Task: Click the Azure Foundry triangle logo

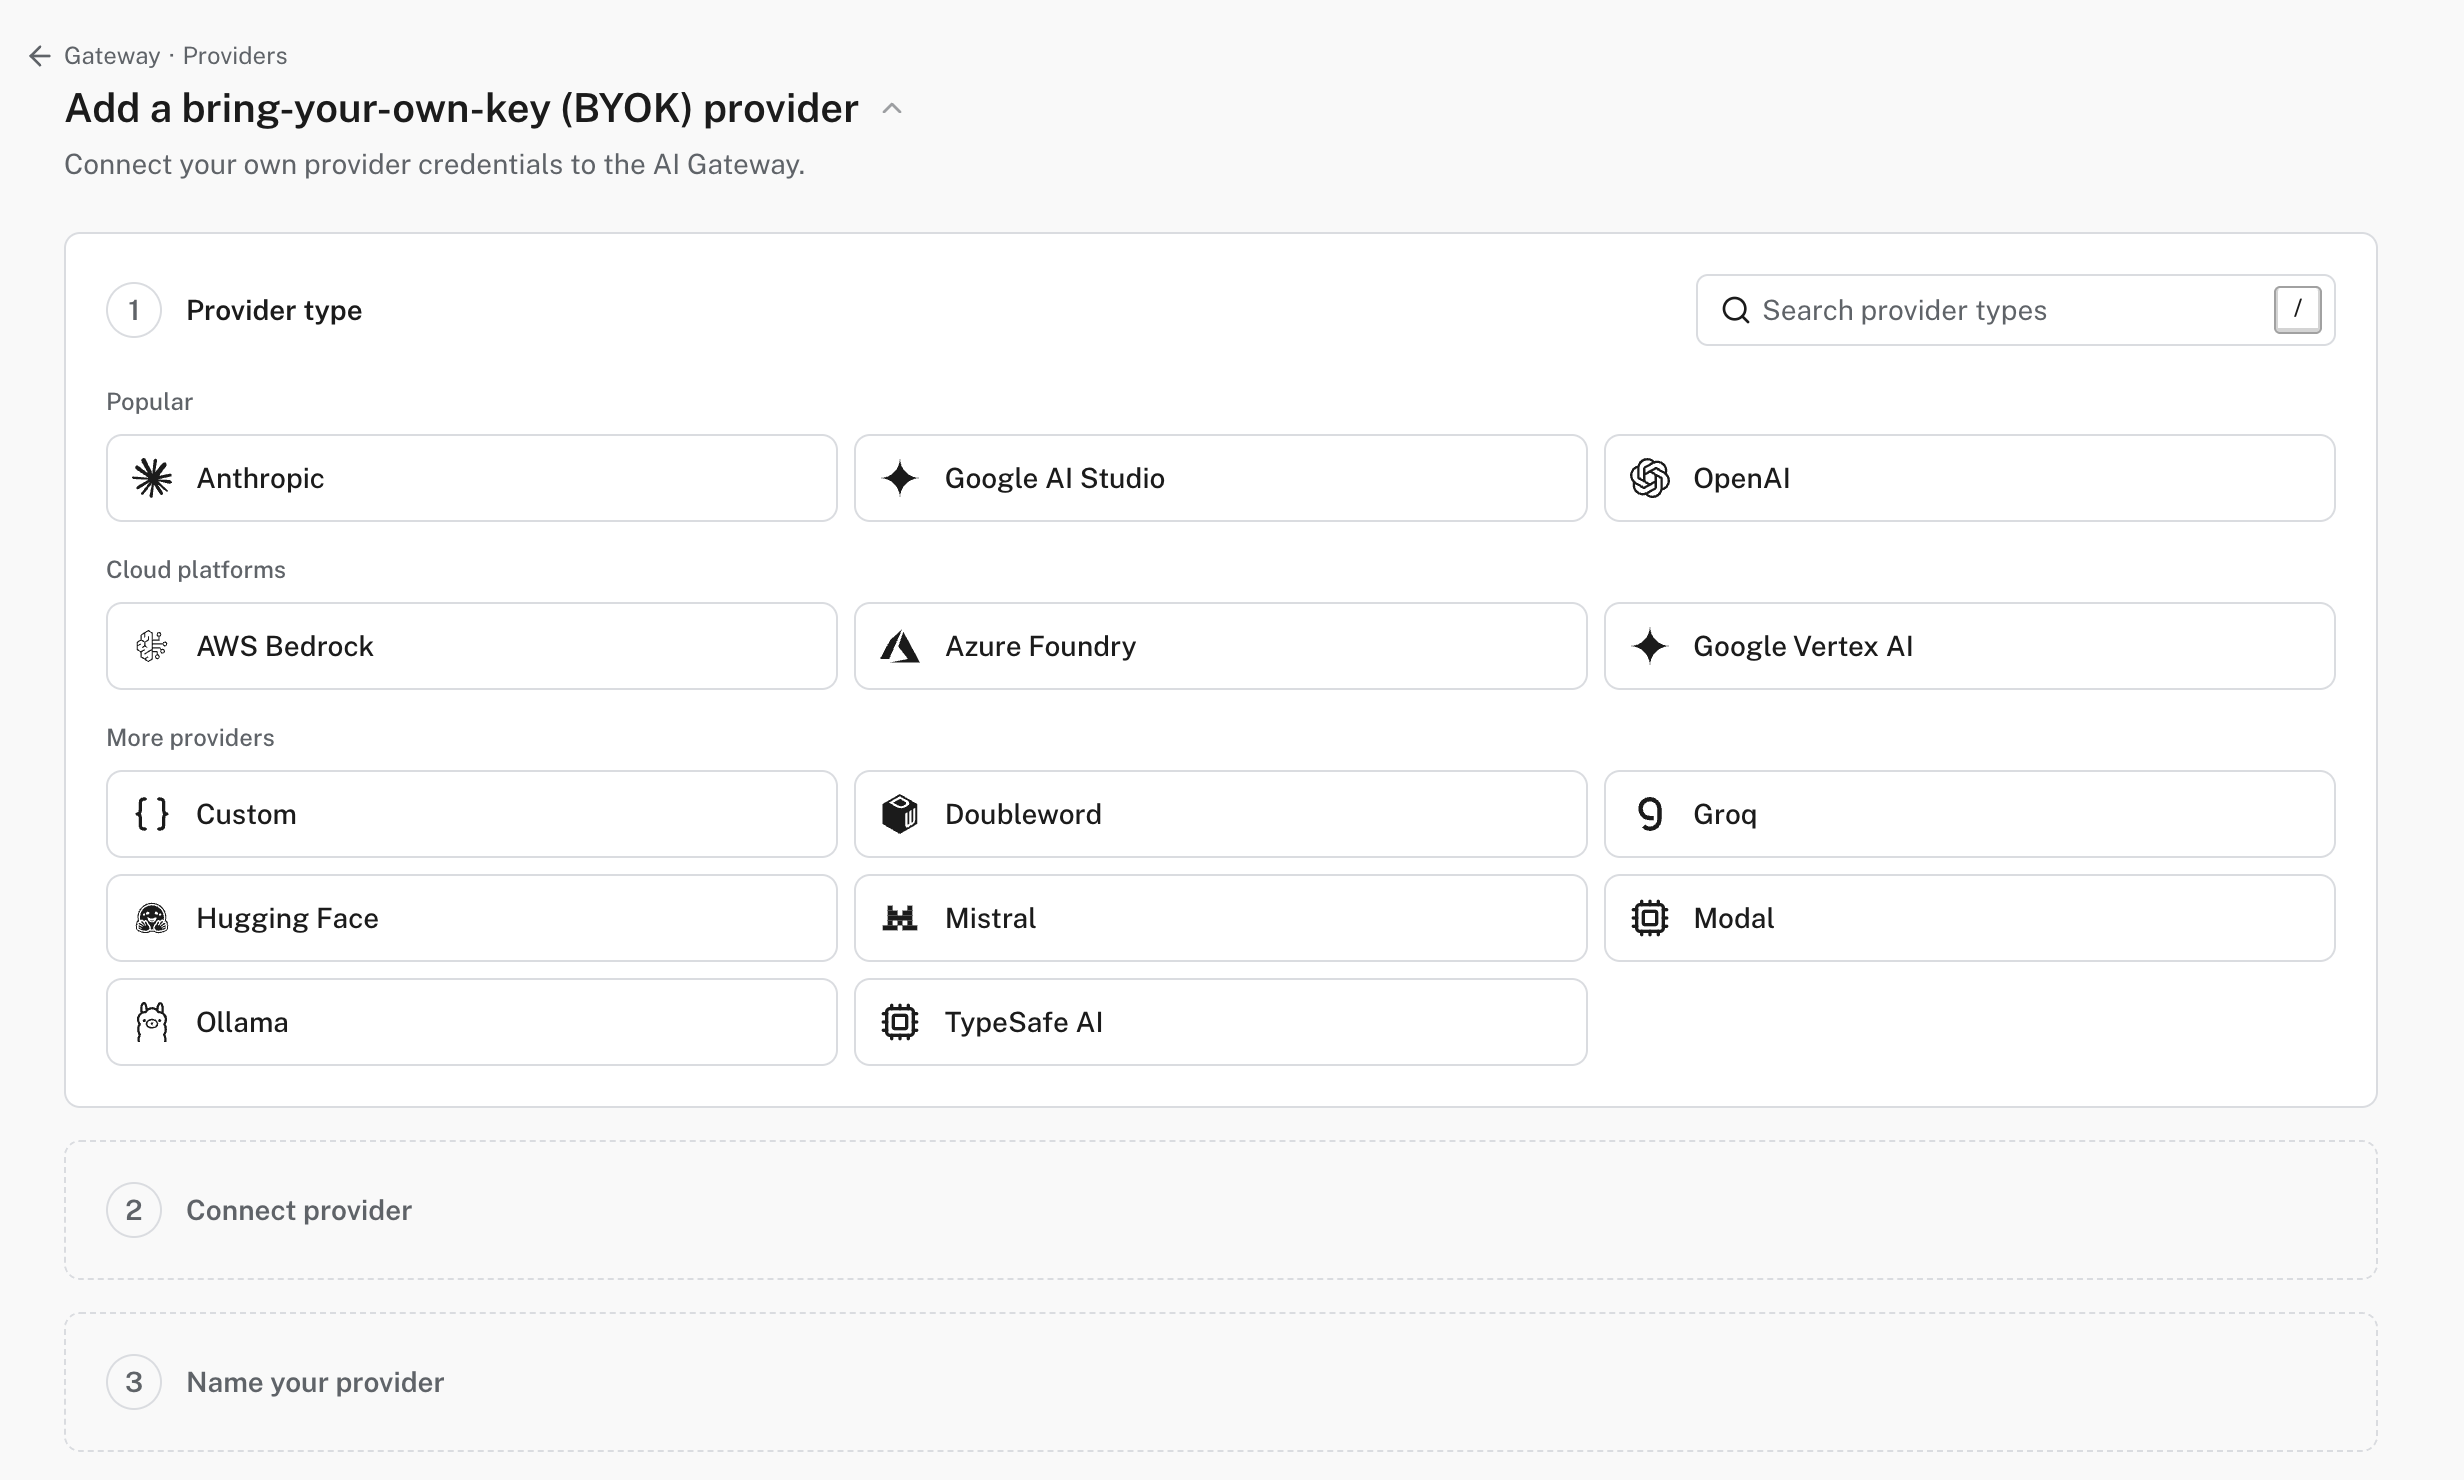Action: click(900, 646)
